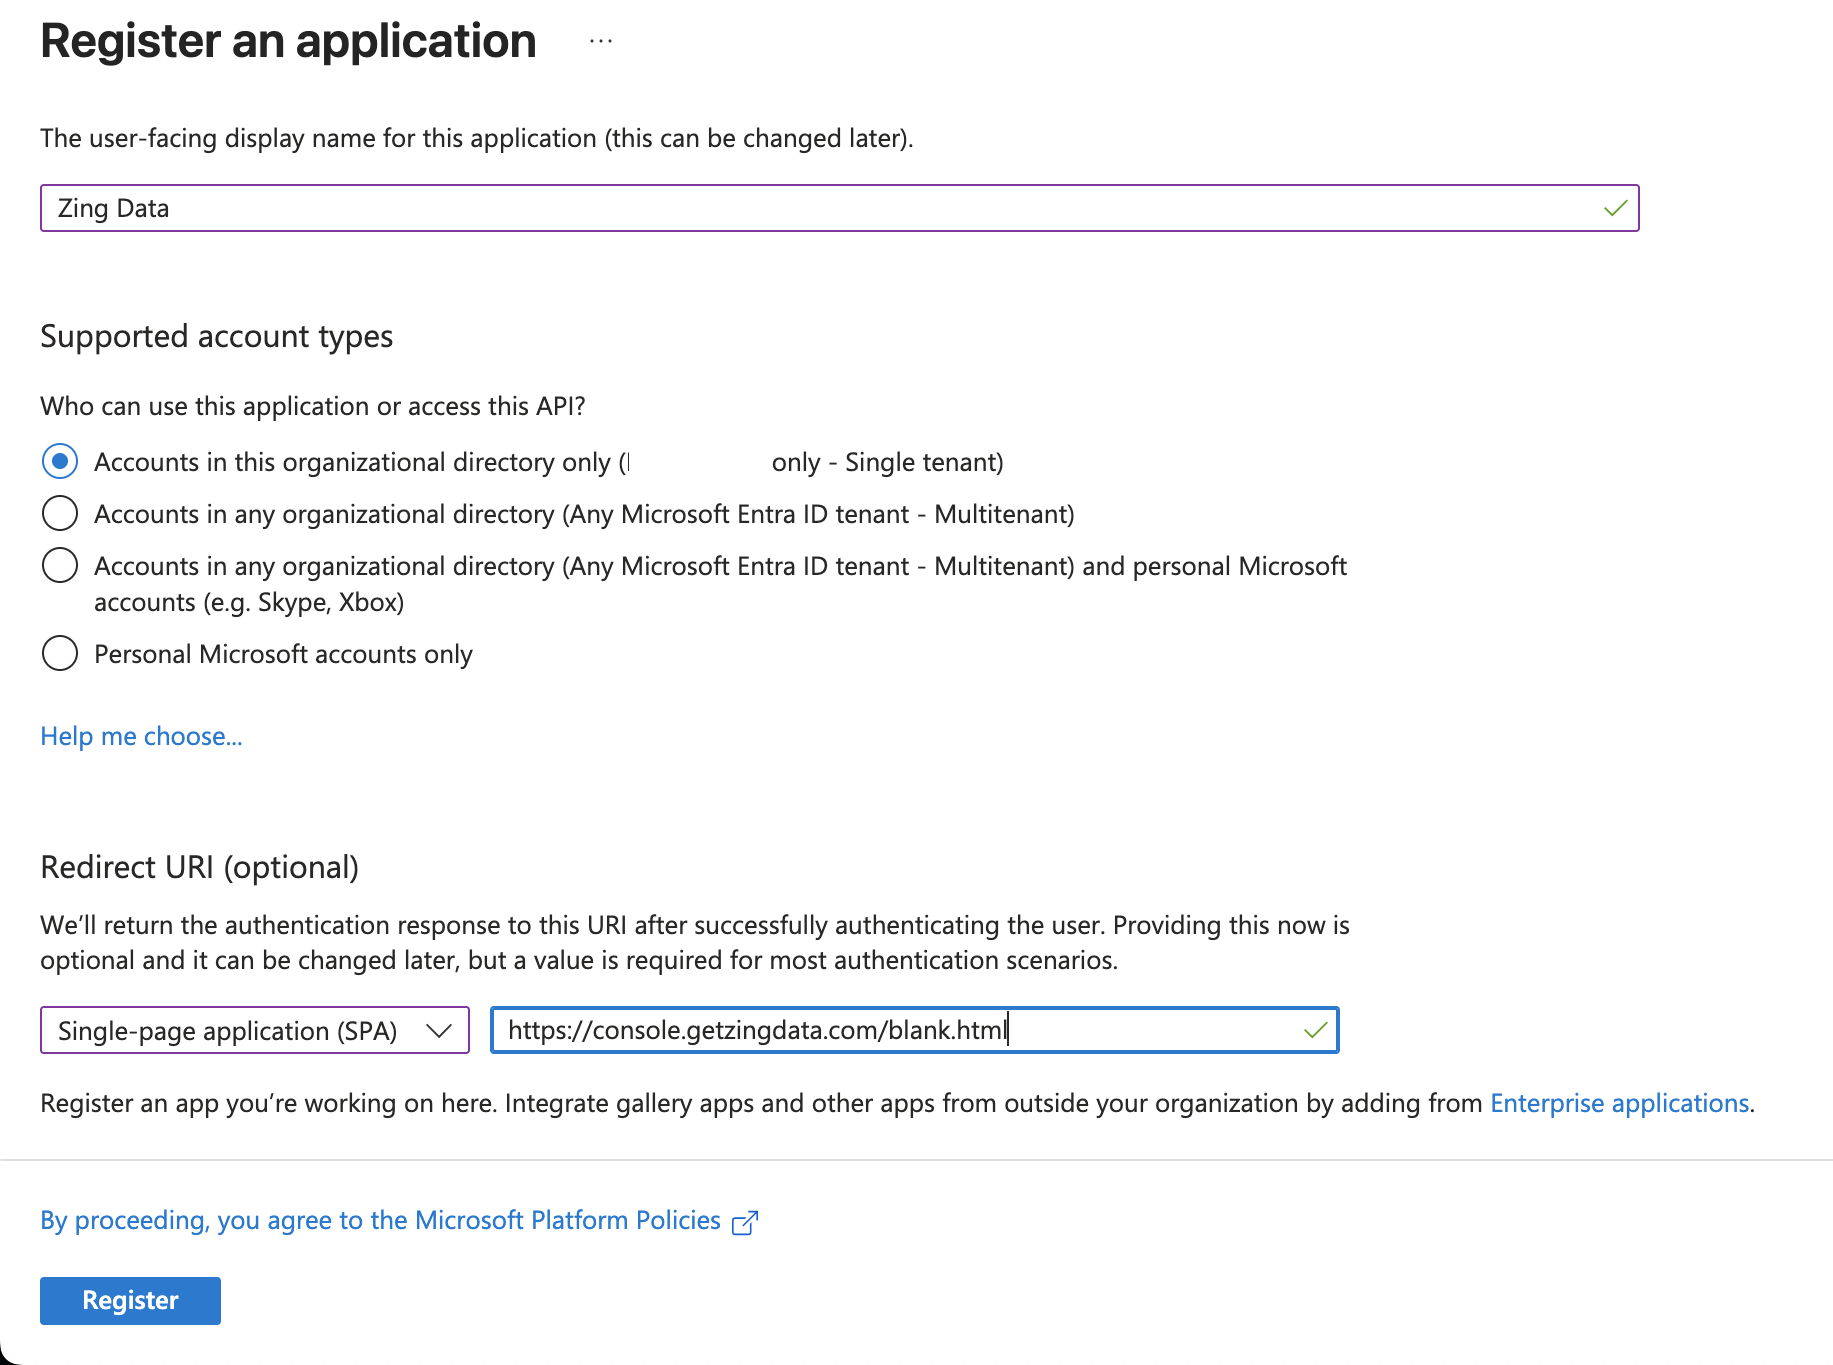Click the 'Who can use this application' question

(x=312, y=406)
